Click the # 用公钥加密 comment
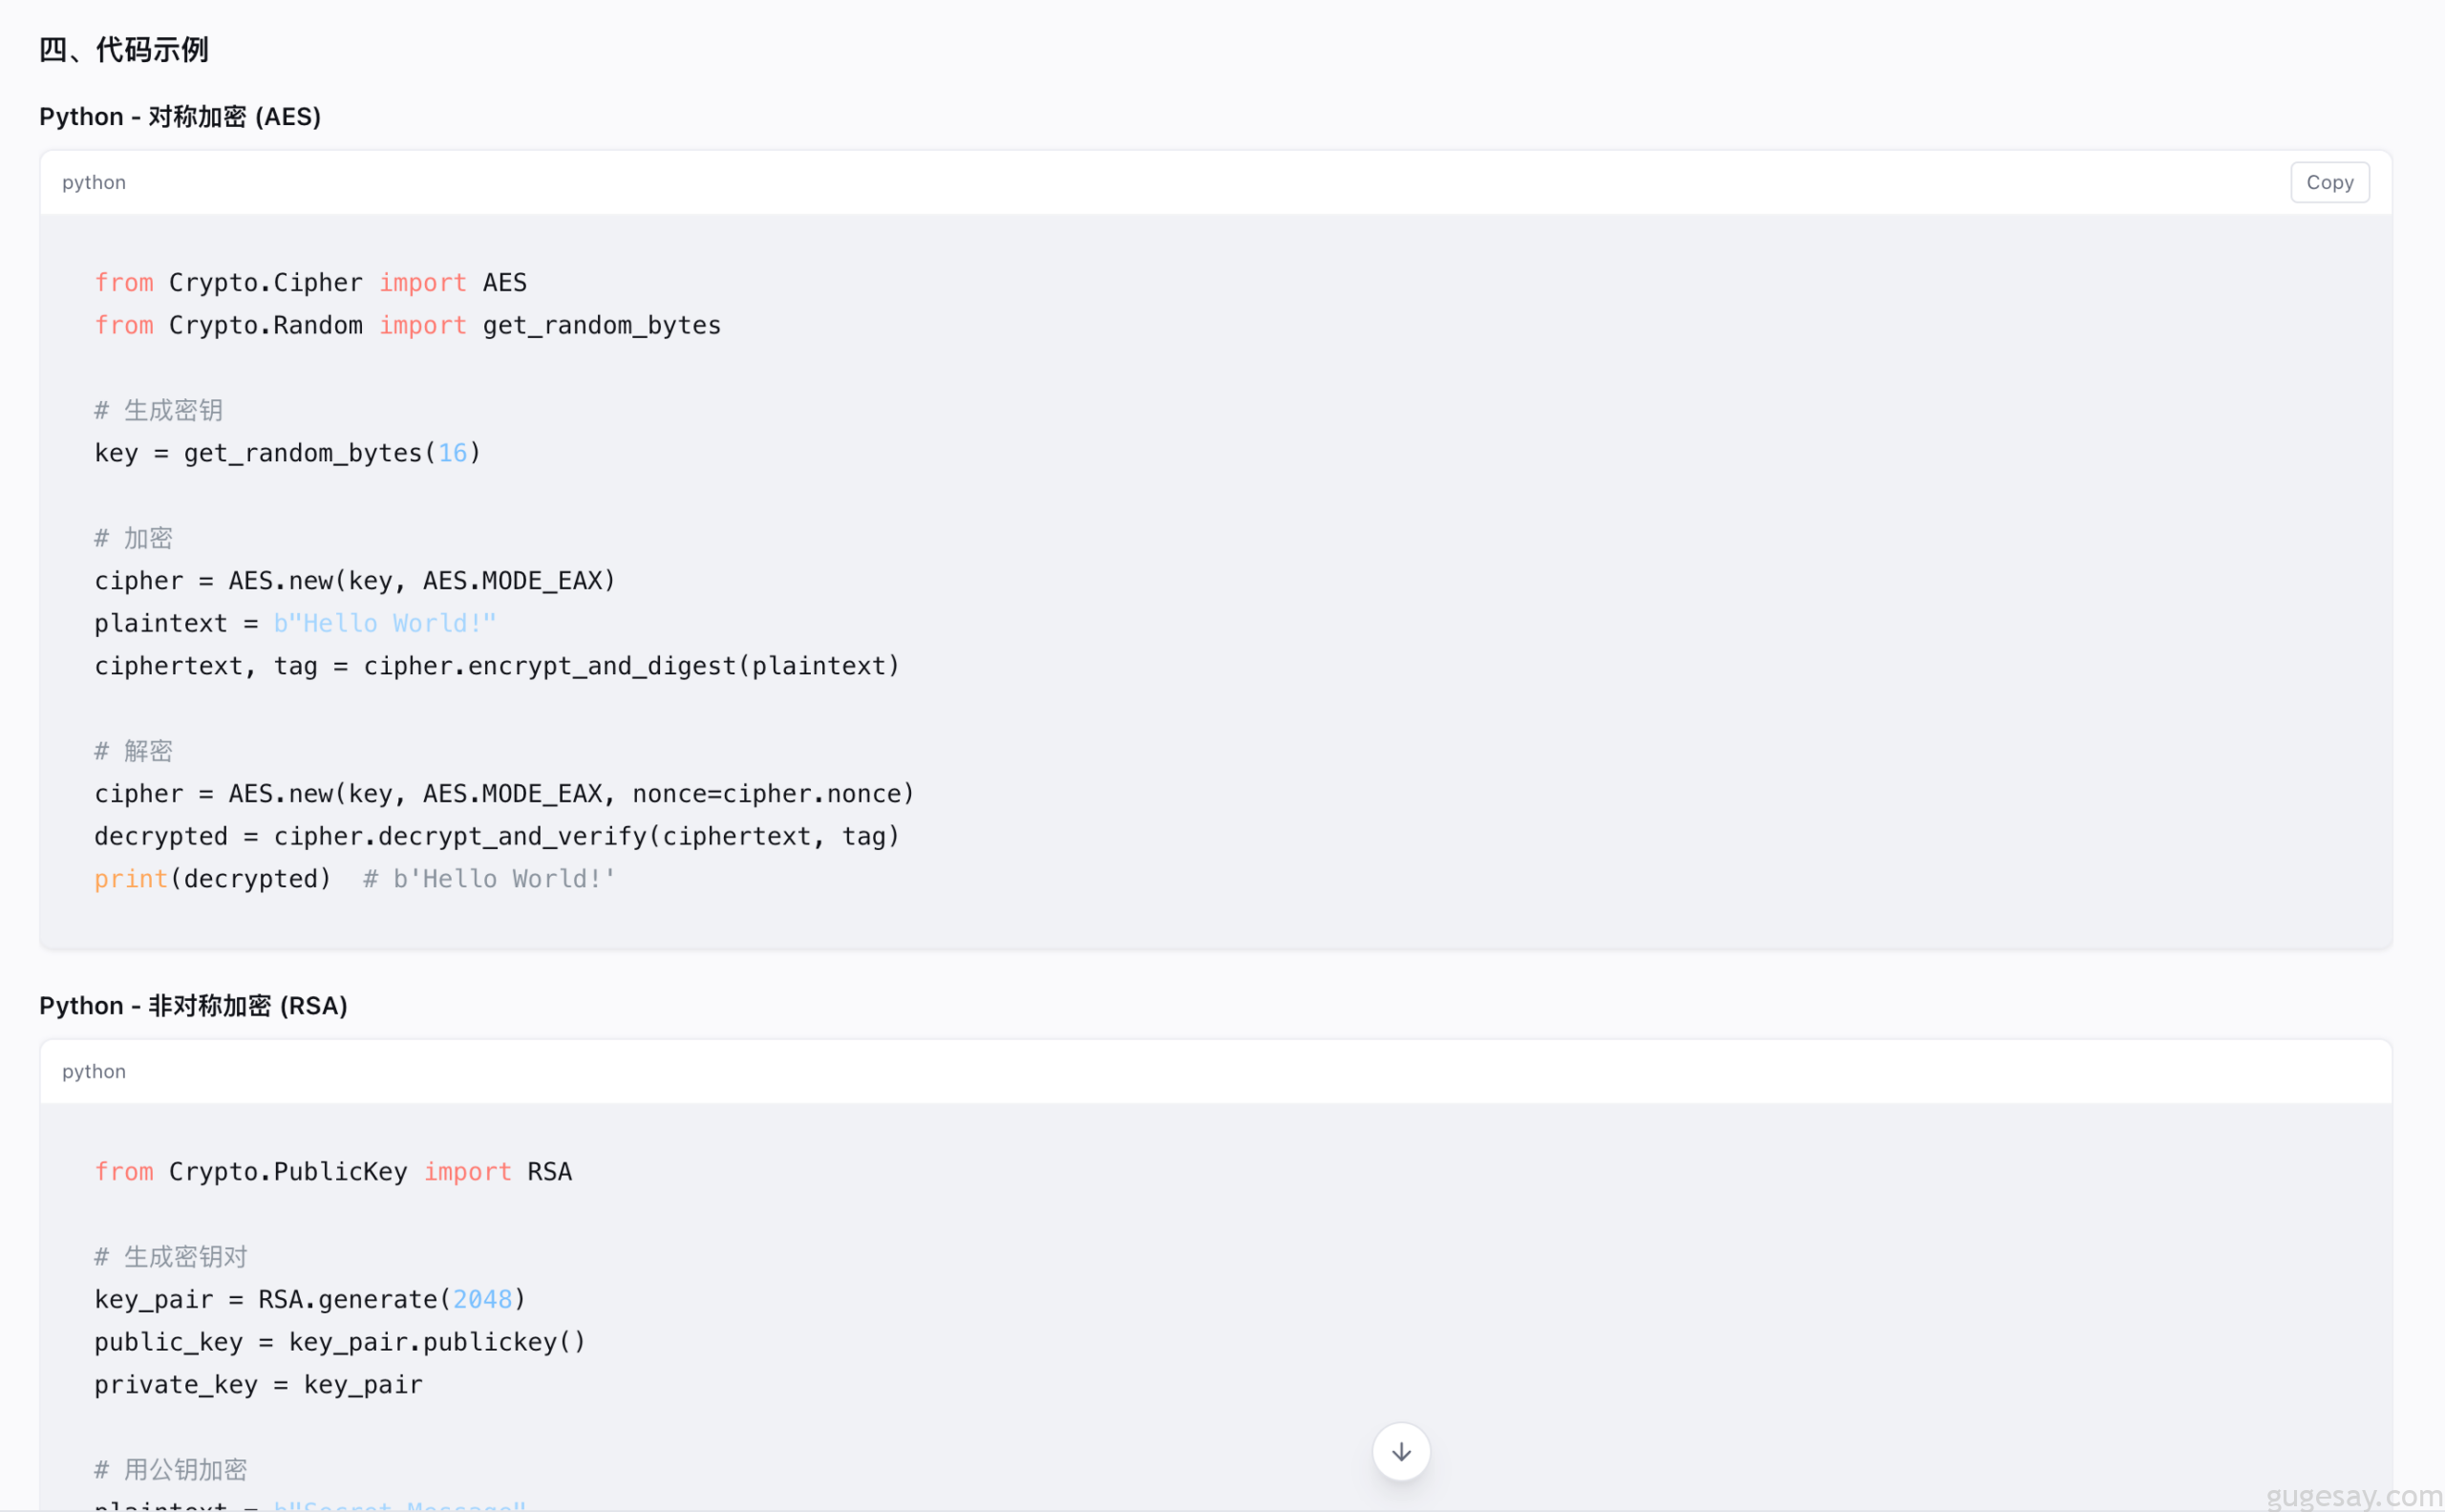Image resolution: width=2445 pixels, height=1512 pixels. (171, 1469)
